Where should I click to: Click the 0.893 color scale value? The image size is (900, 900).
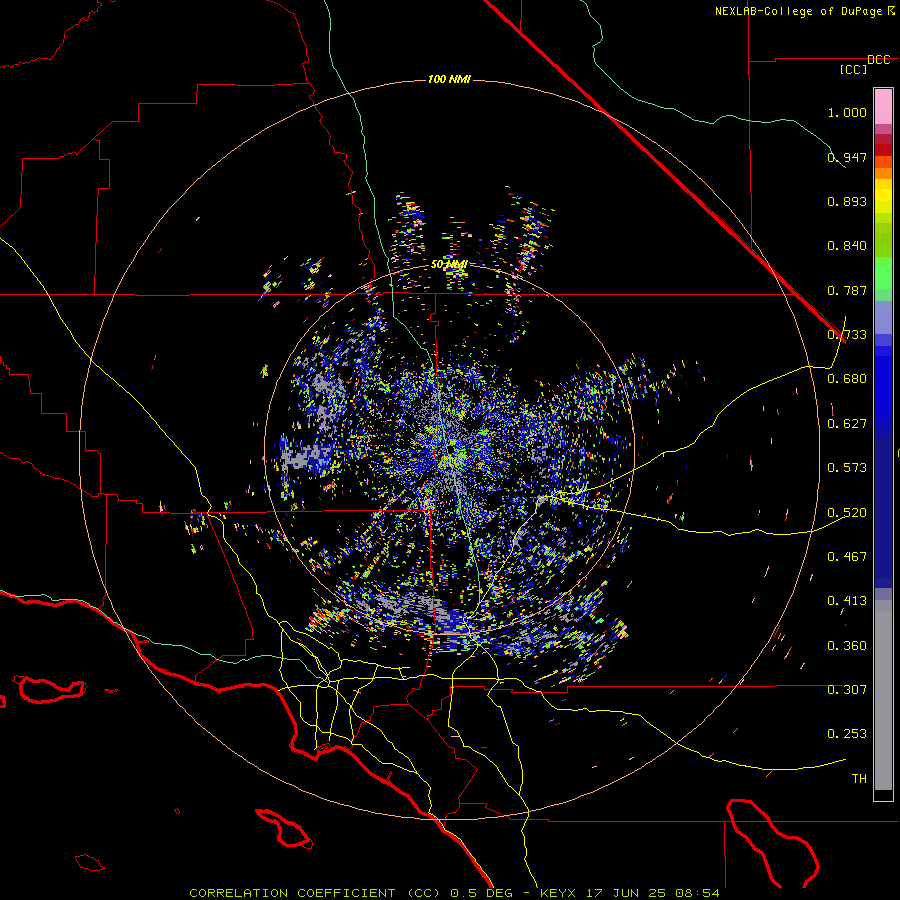coord(847,201)
